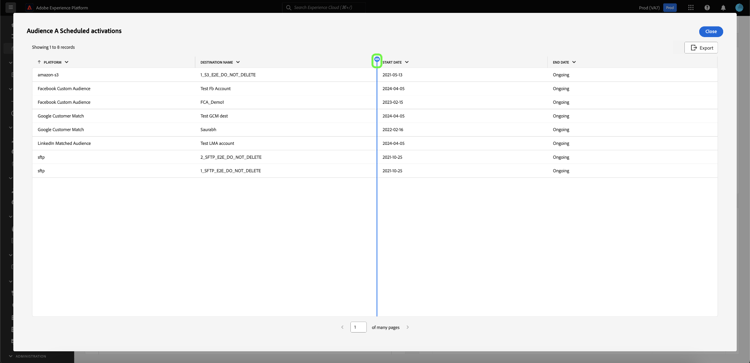Open the Destination Name column dropdown
Image resolution: width=750 pixels, height=363 pixels.
click(238, 62)
